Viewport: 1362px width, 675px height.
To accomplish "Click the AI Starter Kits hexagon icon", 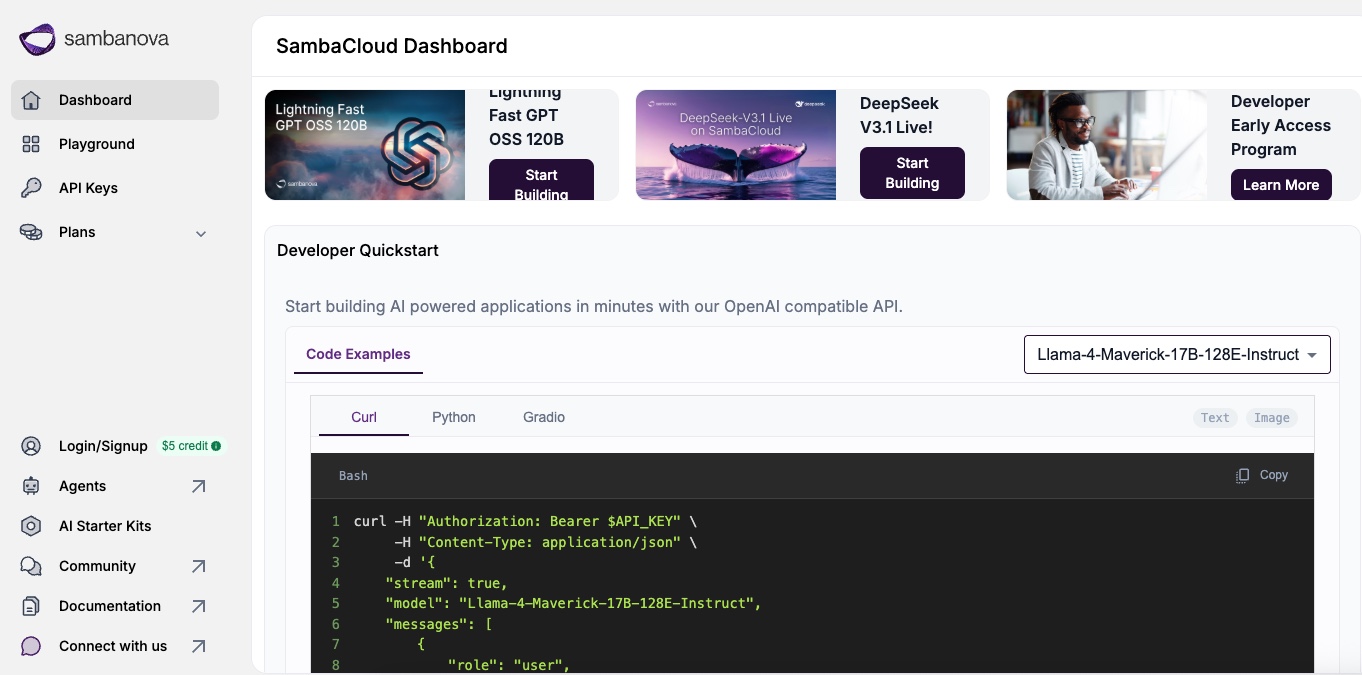I will (31, 526).
